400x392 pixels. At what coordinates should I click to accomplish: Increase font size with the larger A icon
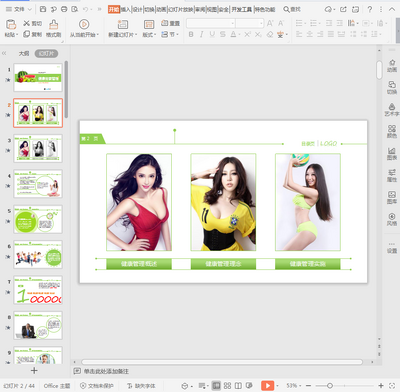click(x=270, y=23)
